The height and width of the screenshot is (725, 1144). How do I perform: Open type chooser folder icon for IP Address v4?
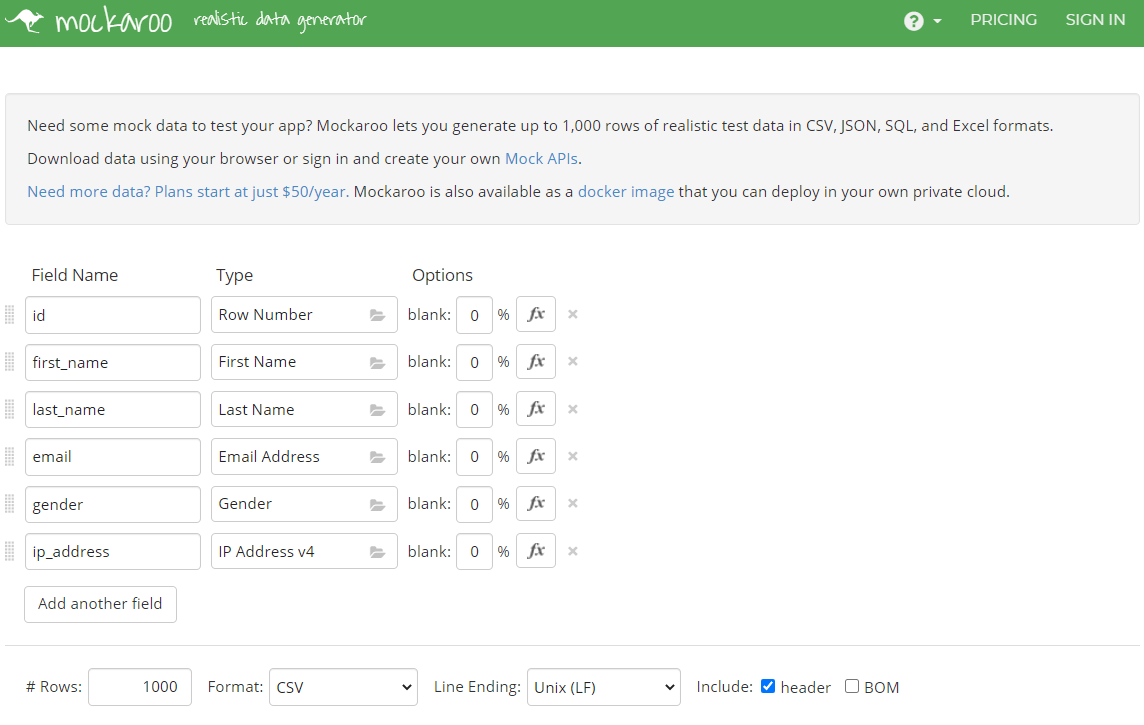377,552
